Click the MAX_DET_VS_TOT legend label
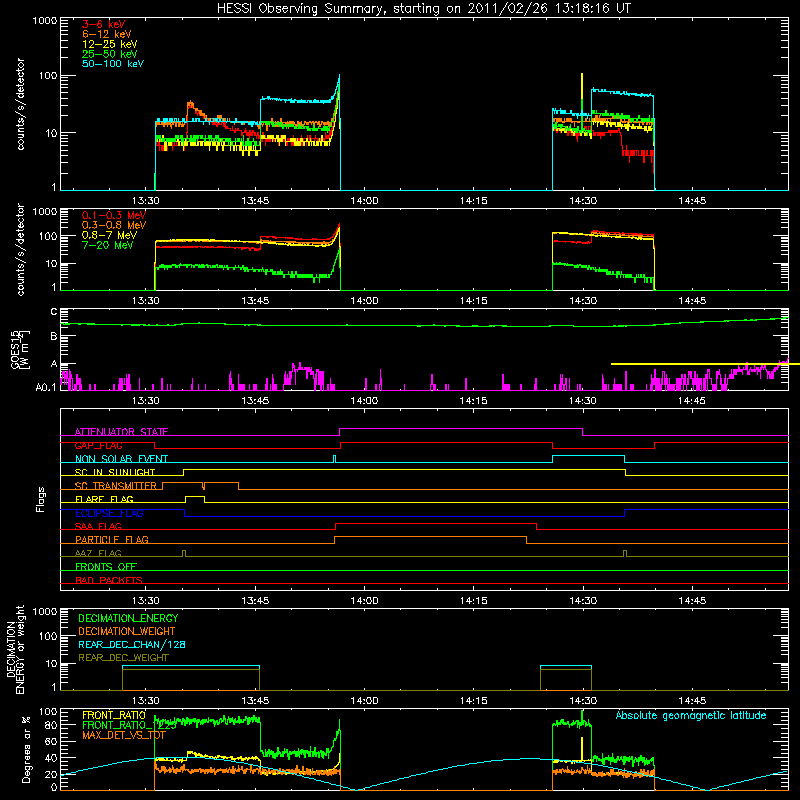Viewport: 800px width, 800px height. [124, 735]
